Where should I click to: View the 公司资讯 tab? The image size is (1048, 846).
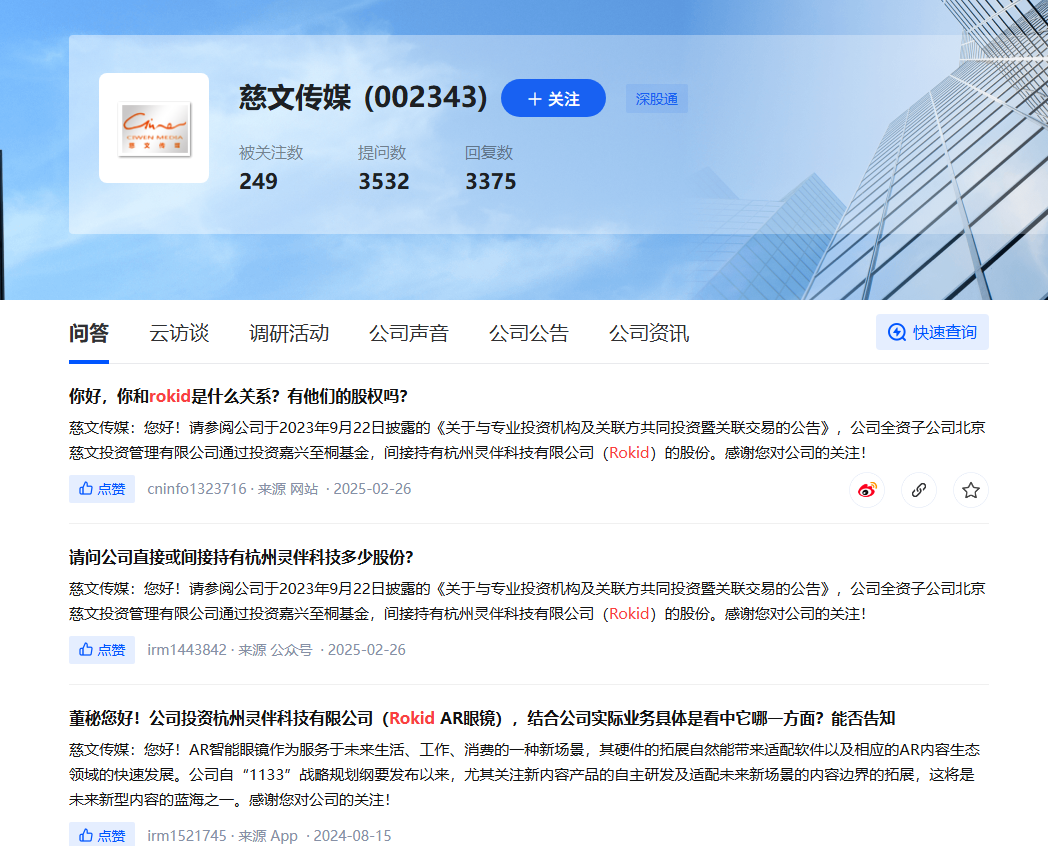[649, 333]
